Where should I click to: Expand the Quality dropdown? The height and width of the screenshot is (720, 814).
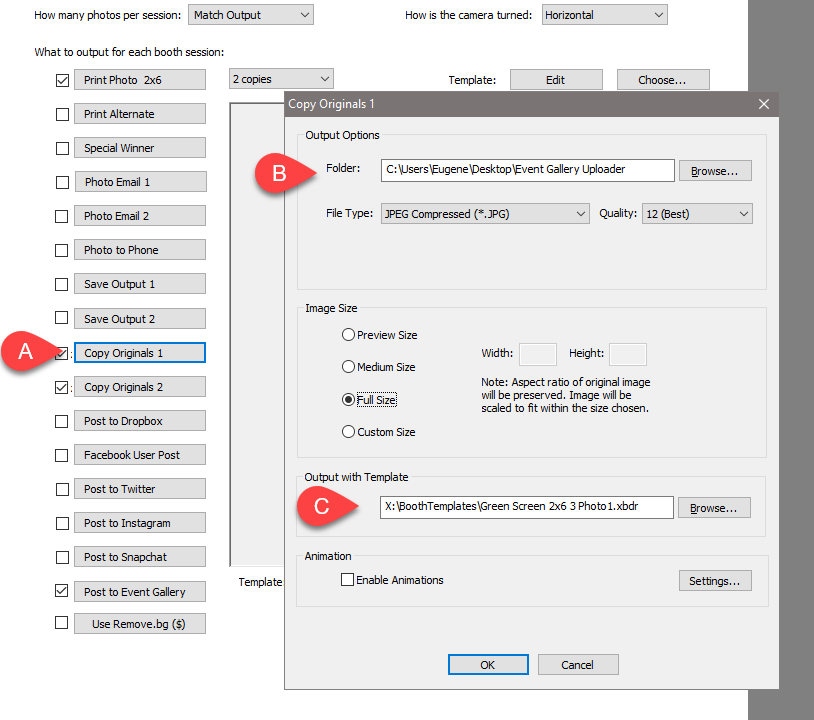tap(696, 213)
